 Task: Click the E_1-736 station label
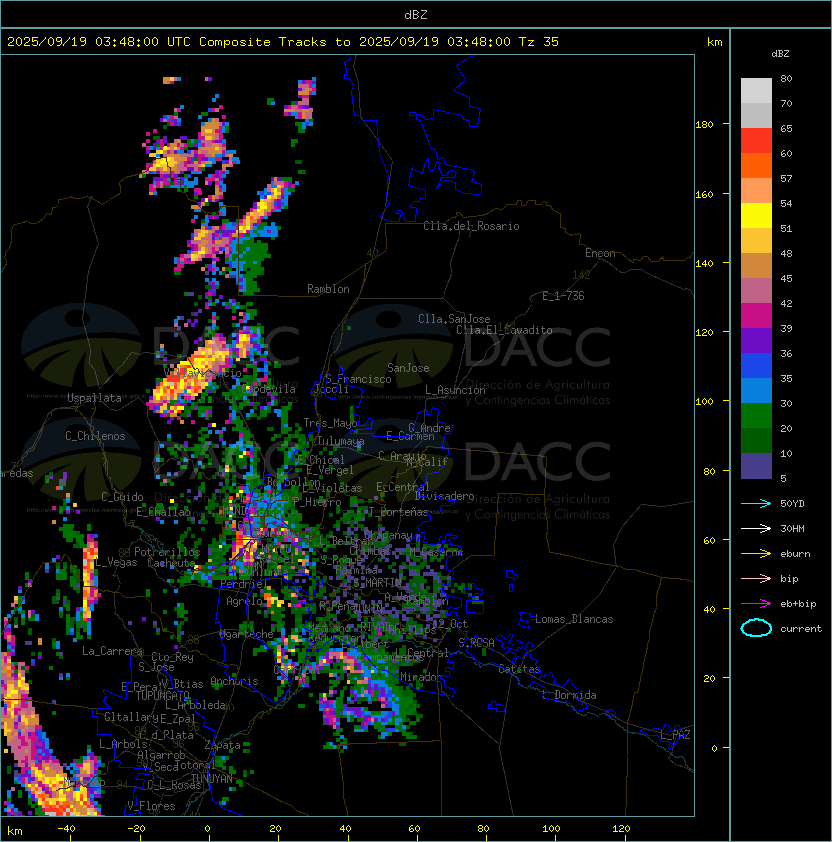click(563, 296)
